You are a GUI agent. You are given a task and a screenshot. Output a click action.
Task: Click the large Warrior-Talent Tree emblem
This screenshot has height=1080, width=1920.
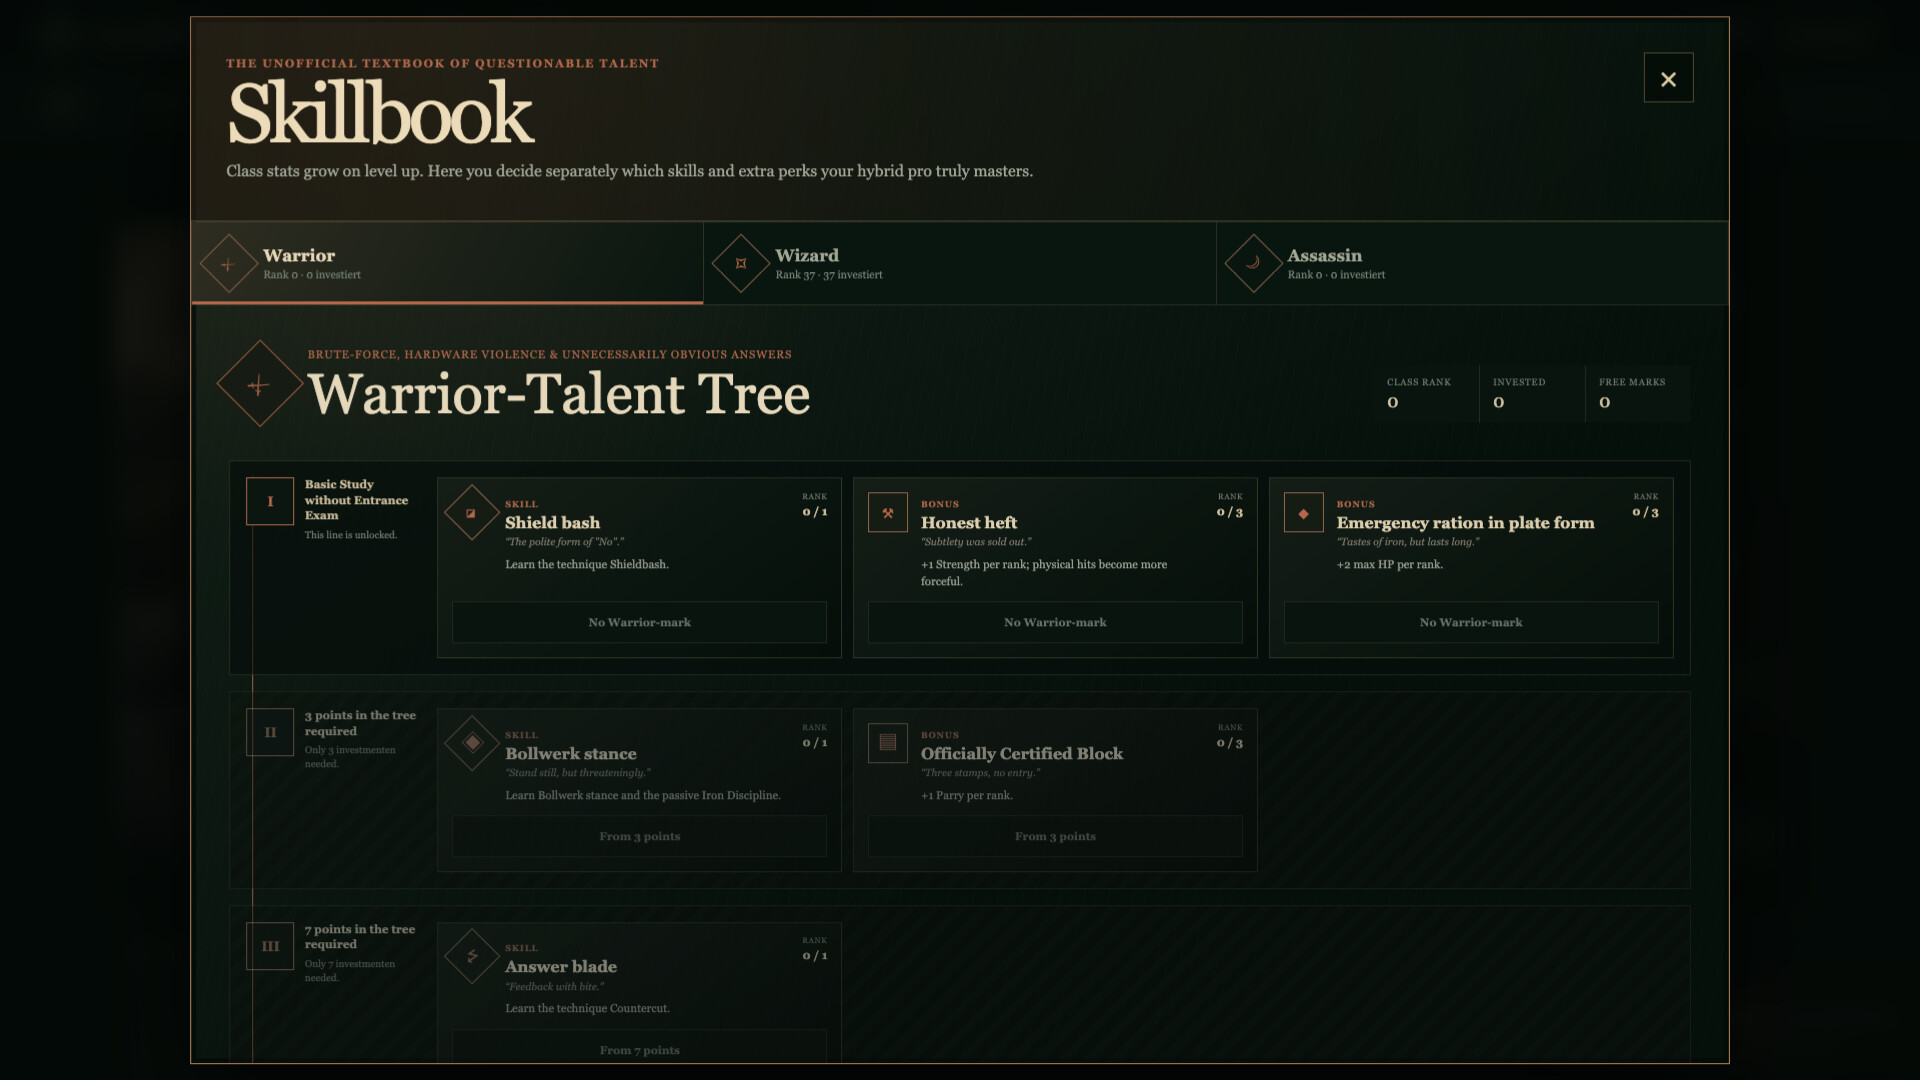[x=259, y=384]
